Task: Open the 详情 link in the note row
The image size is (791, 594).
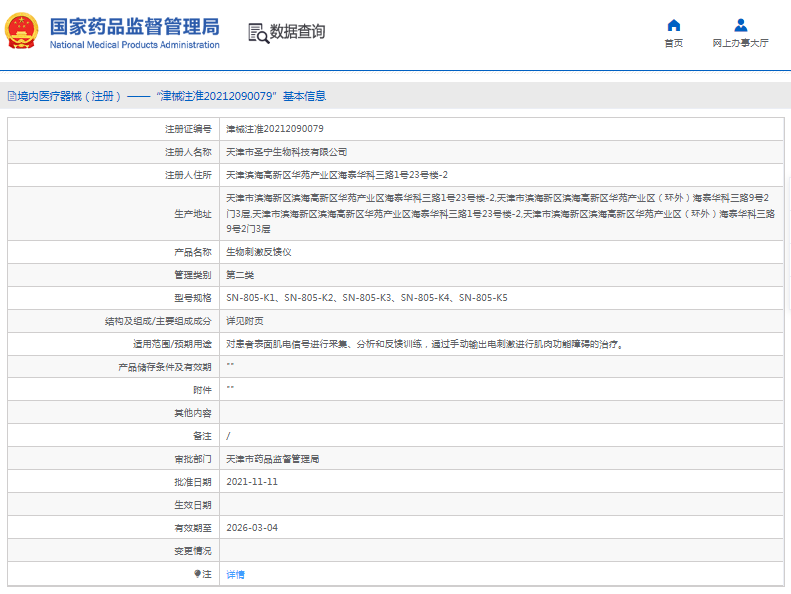Action: click(235, 574)
